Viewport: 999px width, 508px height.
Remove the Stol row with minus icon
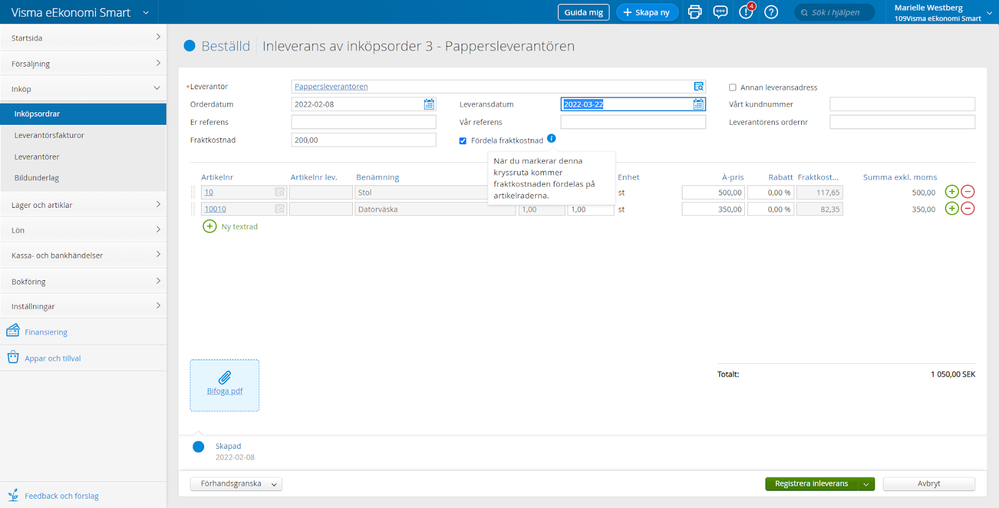[967, 192]
